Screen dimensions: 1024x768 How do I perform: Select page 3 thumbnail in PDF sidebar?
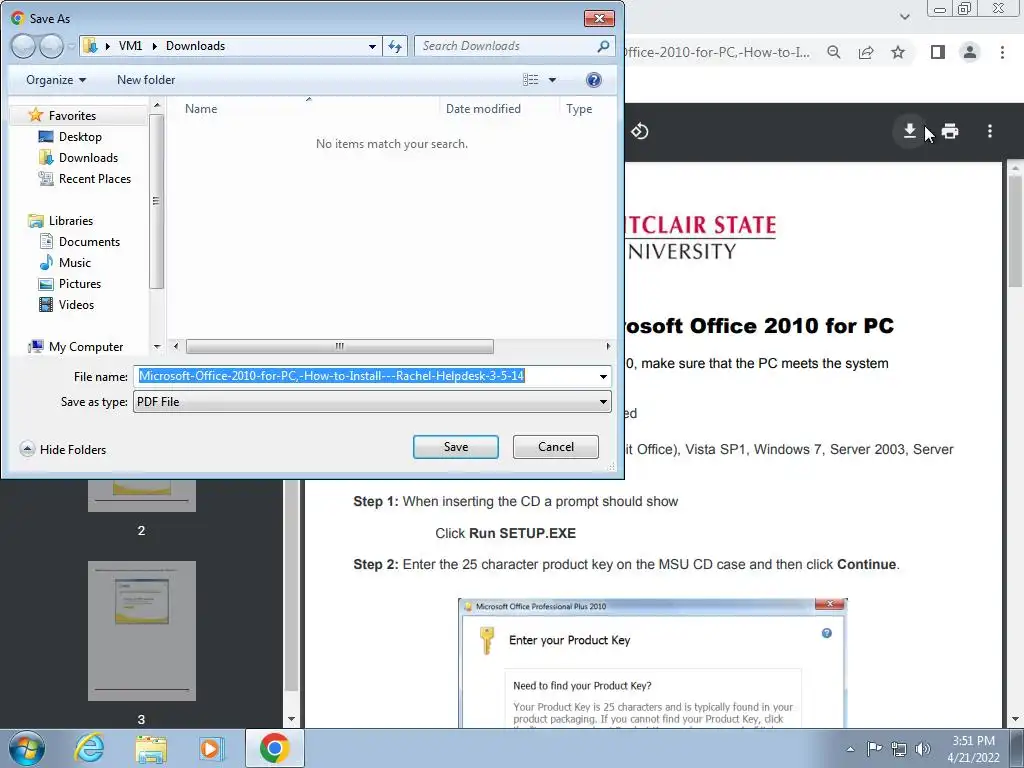[142, 631]
